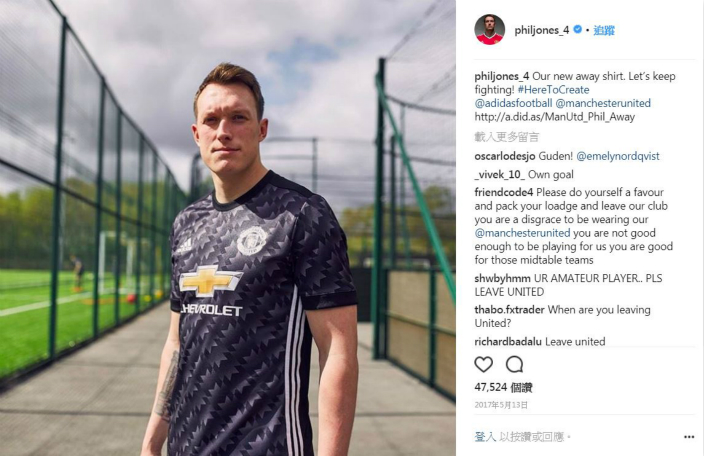Open the friendcode4 commenter profile

(x=504, y=192)
